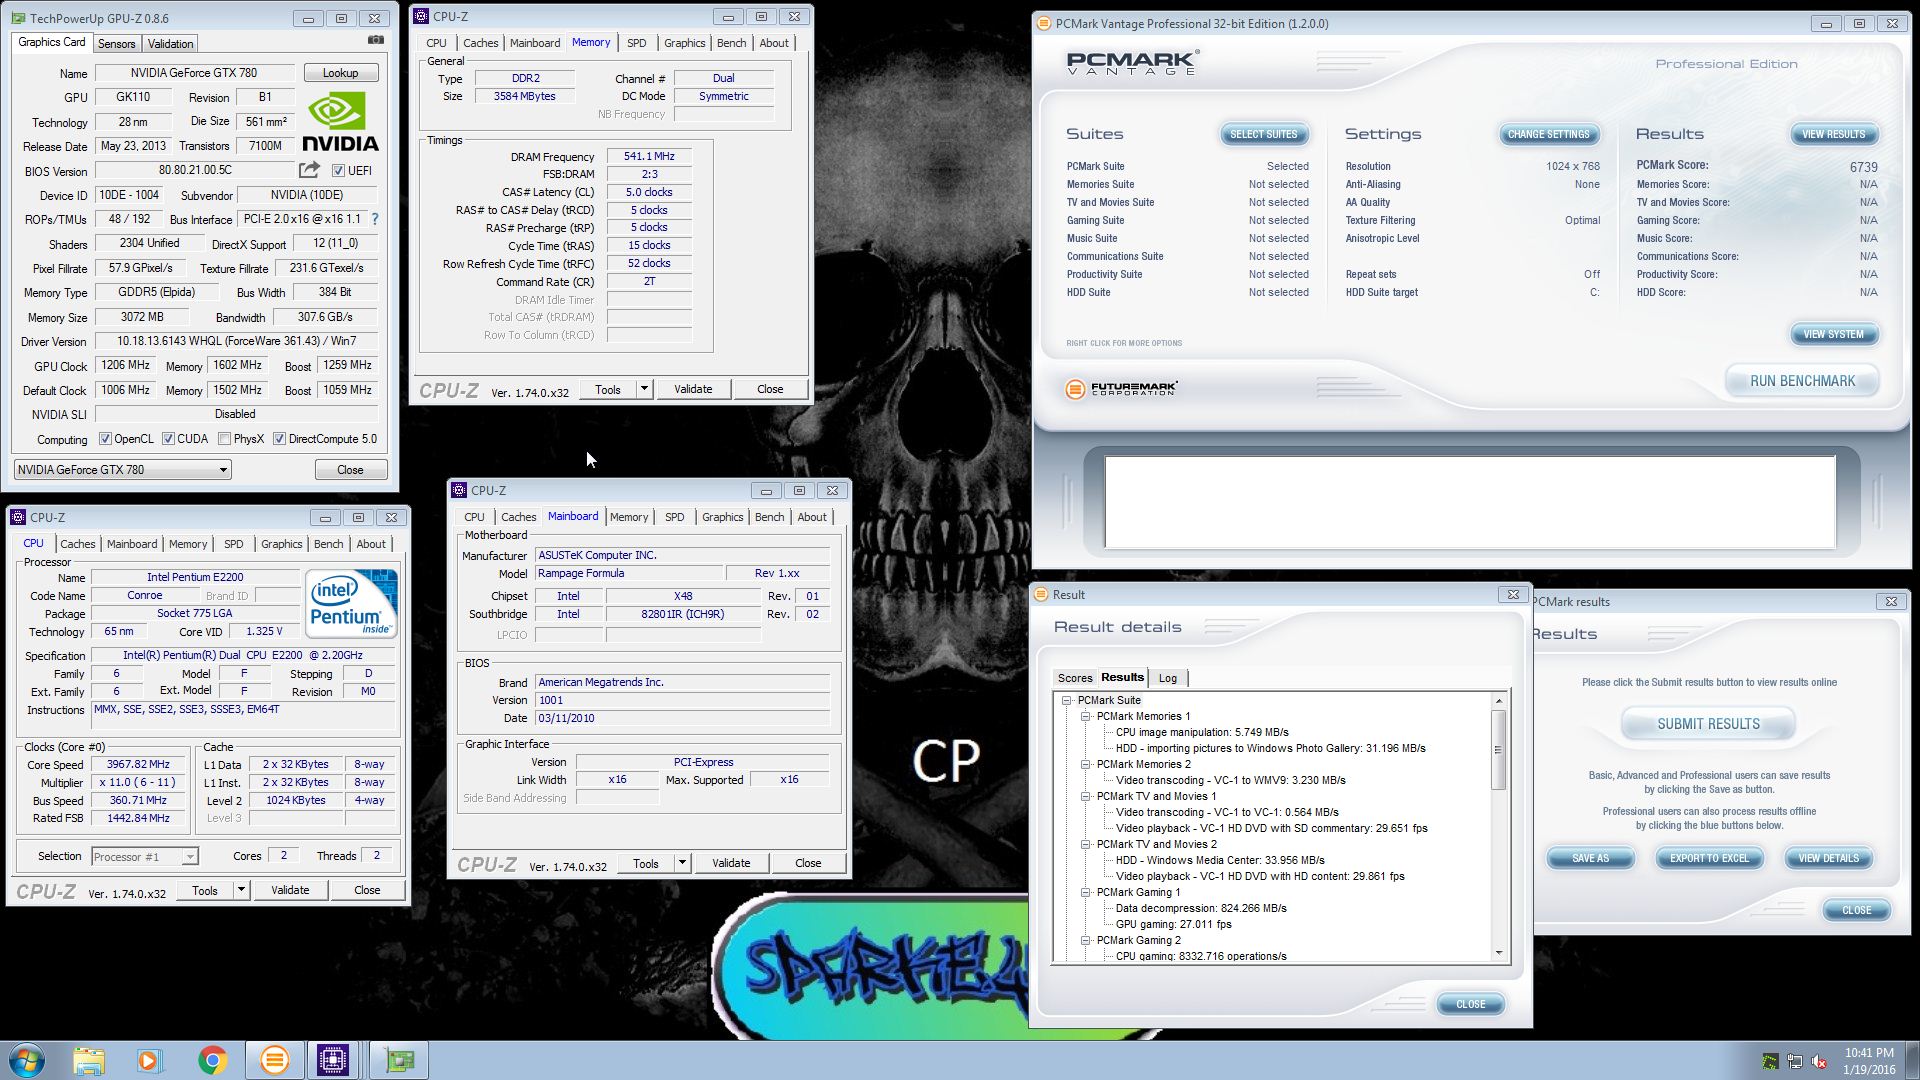
Task: Open the Tools dropdown arrow in CPU-Z CPU window
Action: pyautogui.click(x=241, y=890)
